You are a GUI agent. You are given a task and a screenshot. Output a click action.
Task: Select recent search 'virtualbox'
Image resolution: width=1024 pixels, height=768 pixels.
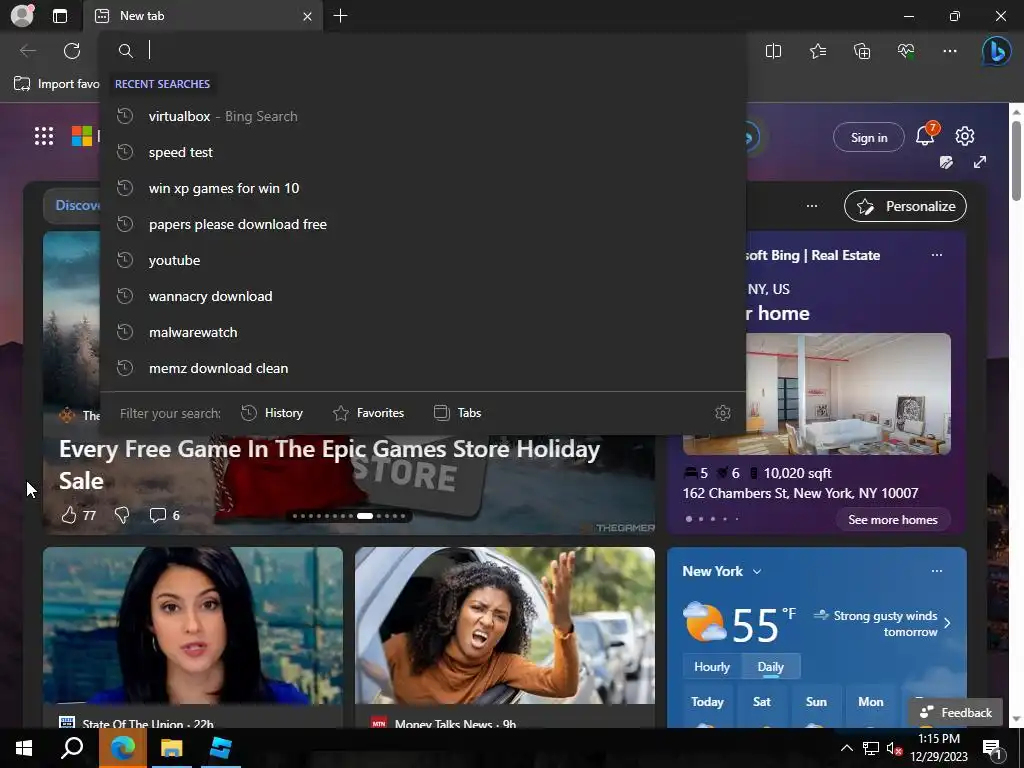tap(423, 116)
